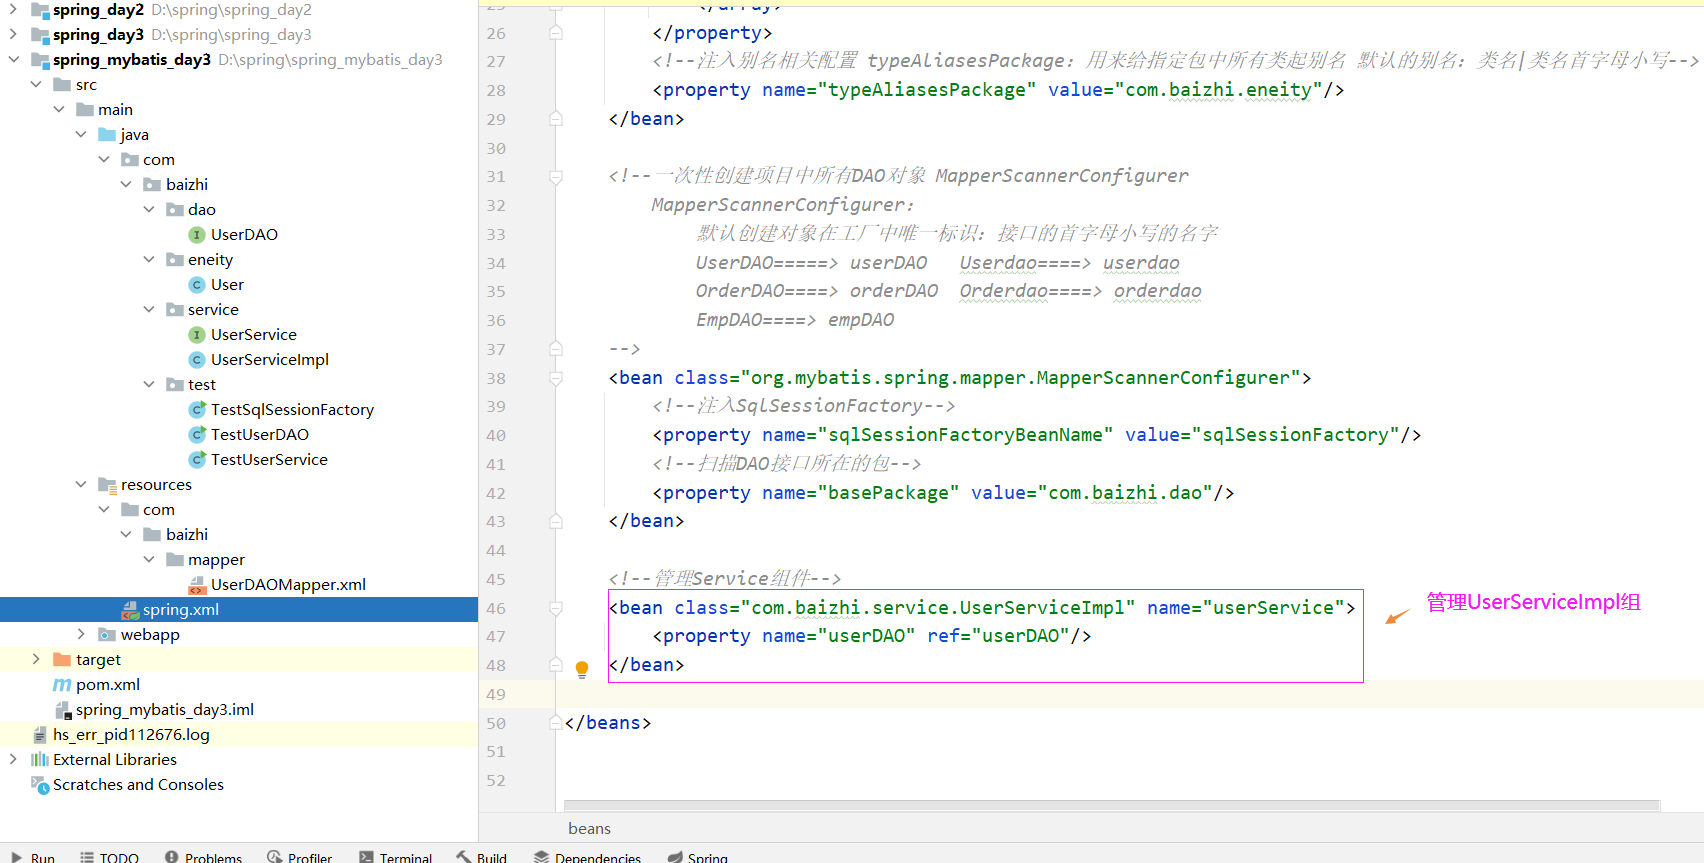Click the "userService" name on line 46
Viewport: 1704px width, 863px height.
(1273, 608)
